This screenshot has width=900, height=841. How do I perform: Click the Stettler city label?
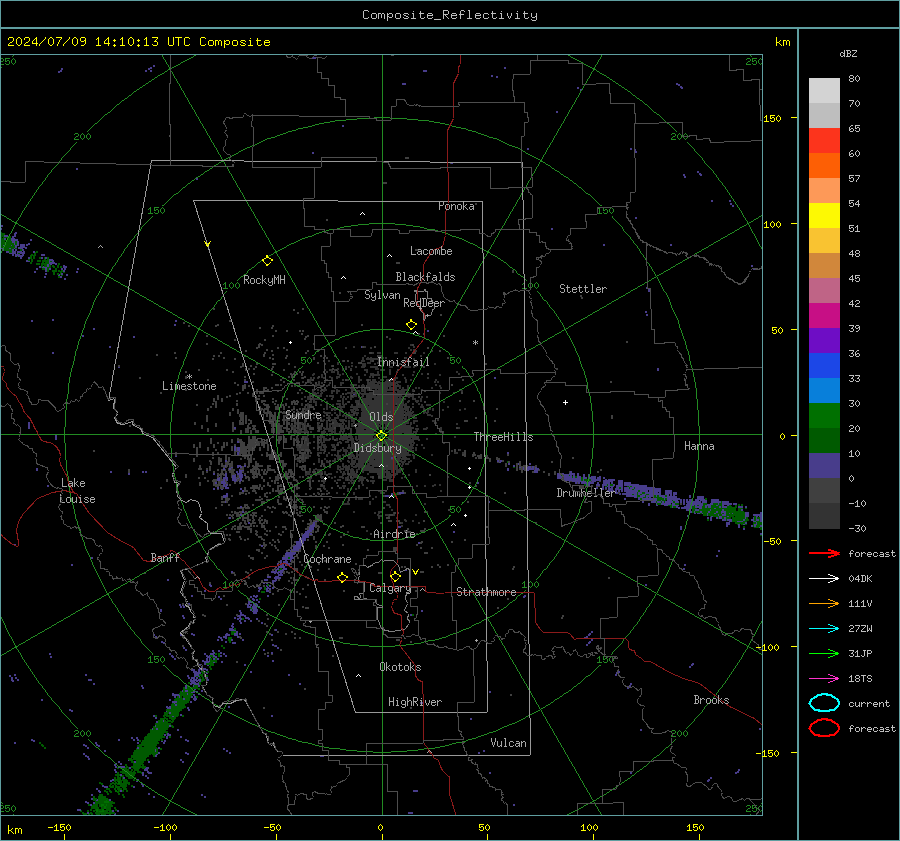coord(583,289)
